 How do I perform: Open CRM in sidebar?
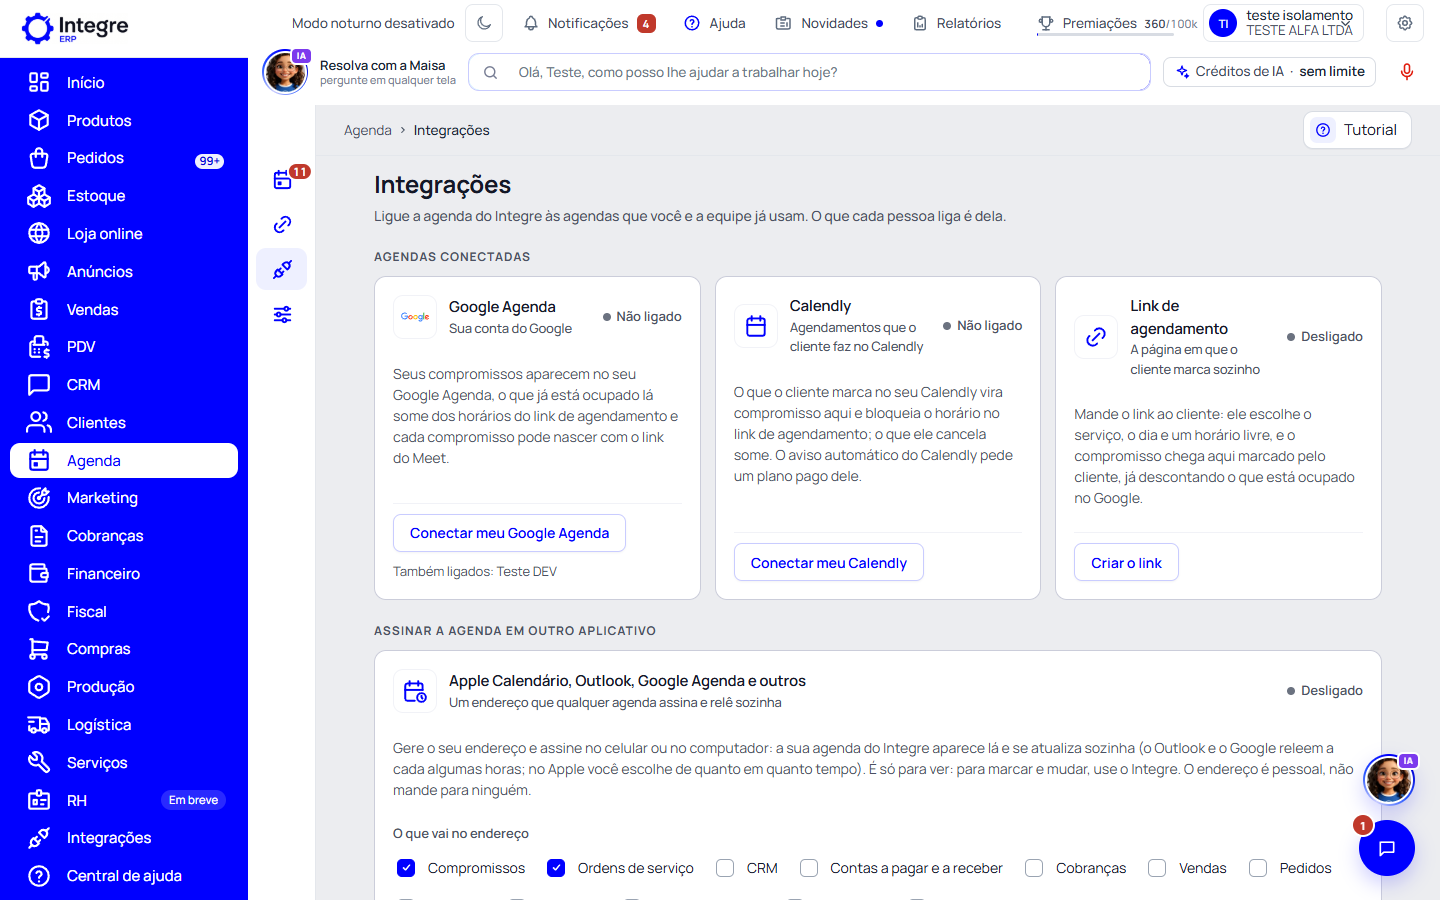coord(124,385)
